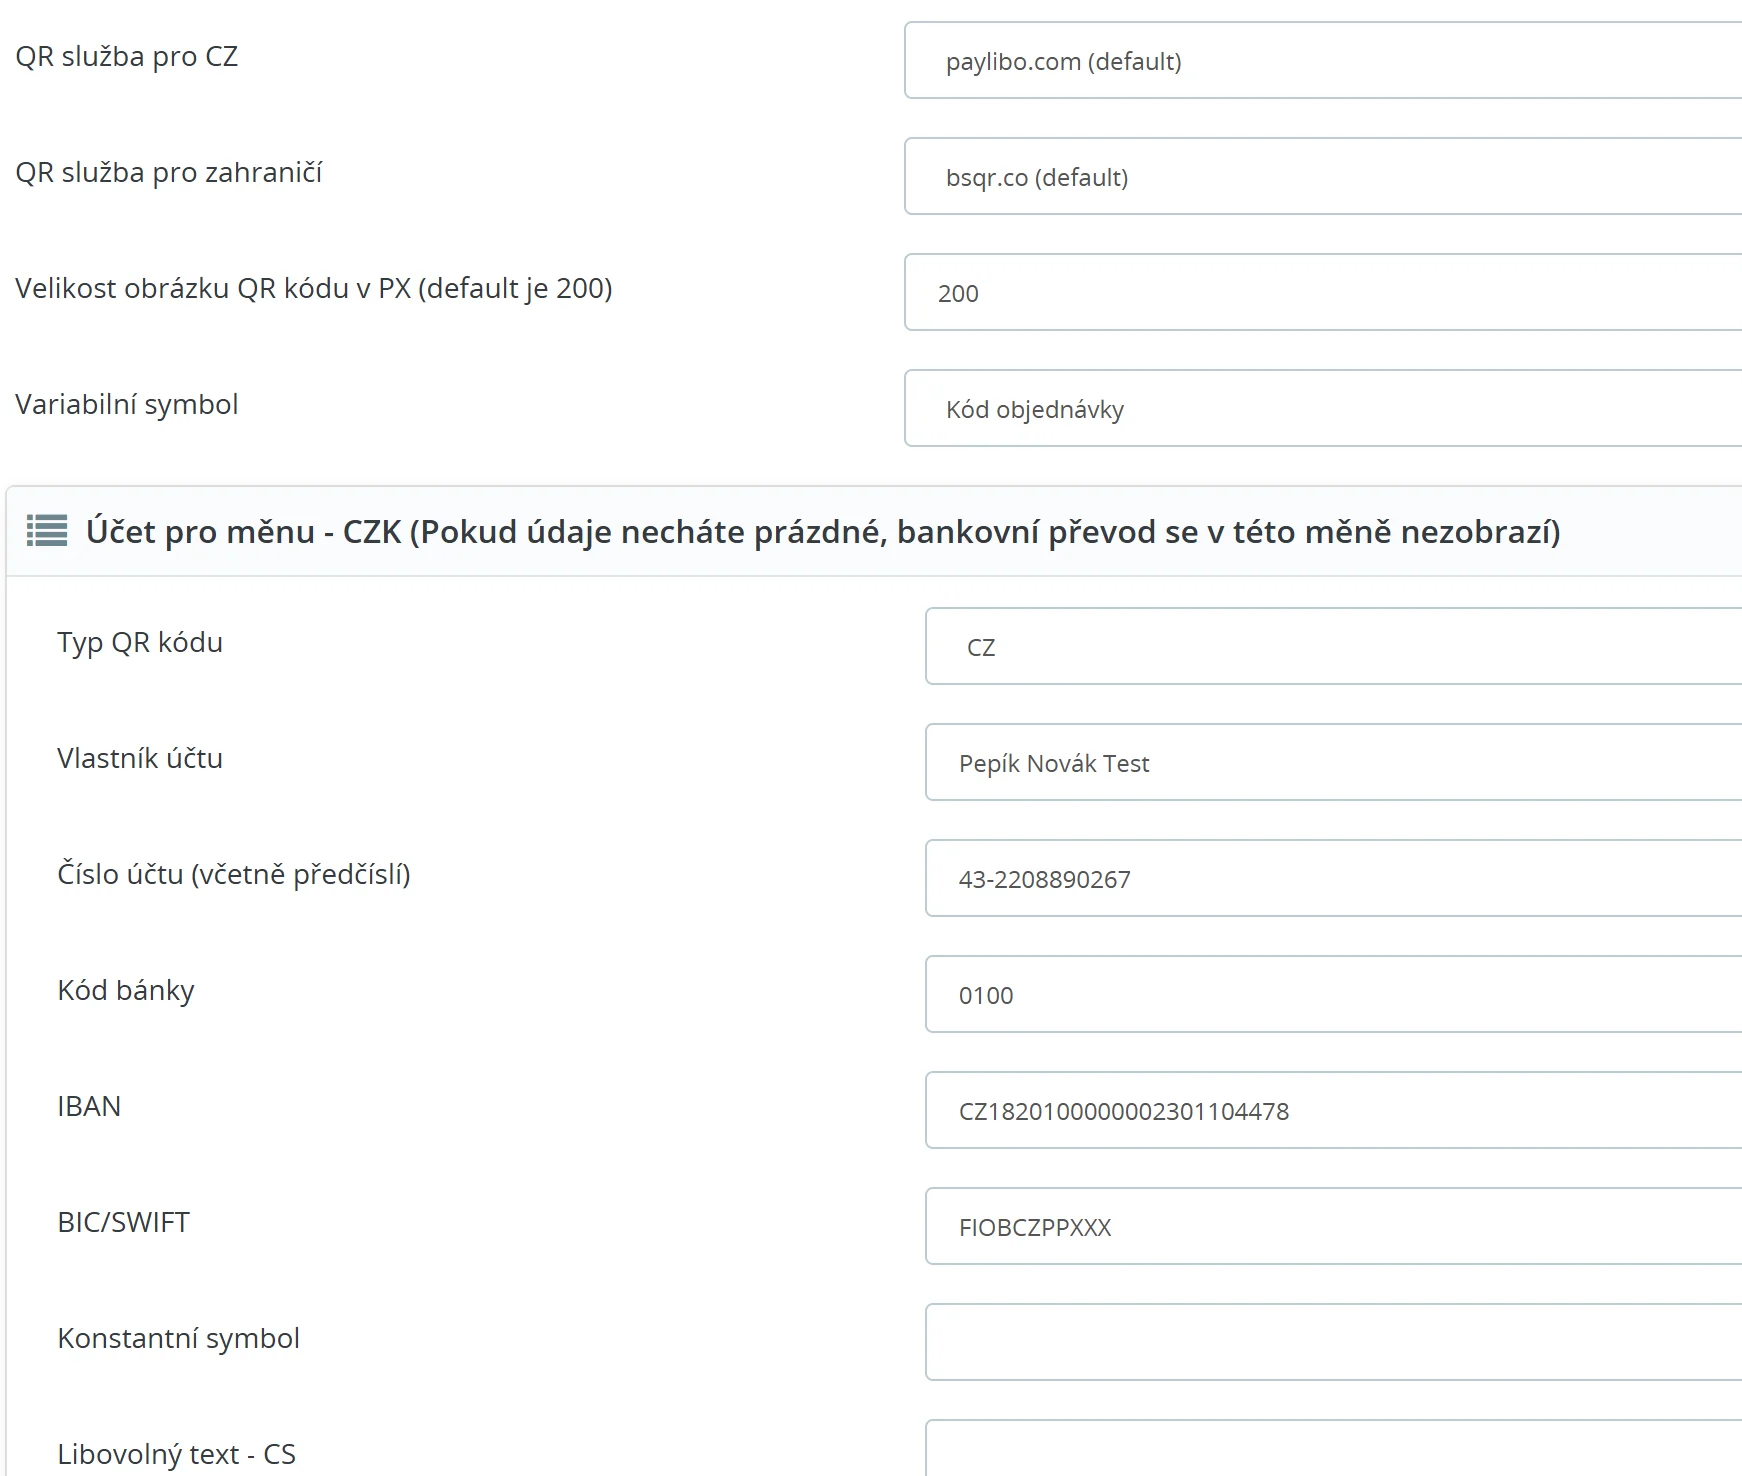Click the QR image size field showing 200
The height and width of the screenshot is (1476, 1742).
[1322, 293]
